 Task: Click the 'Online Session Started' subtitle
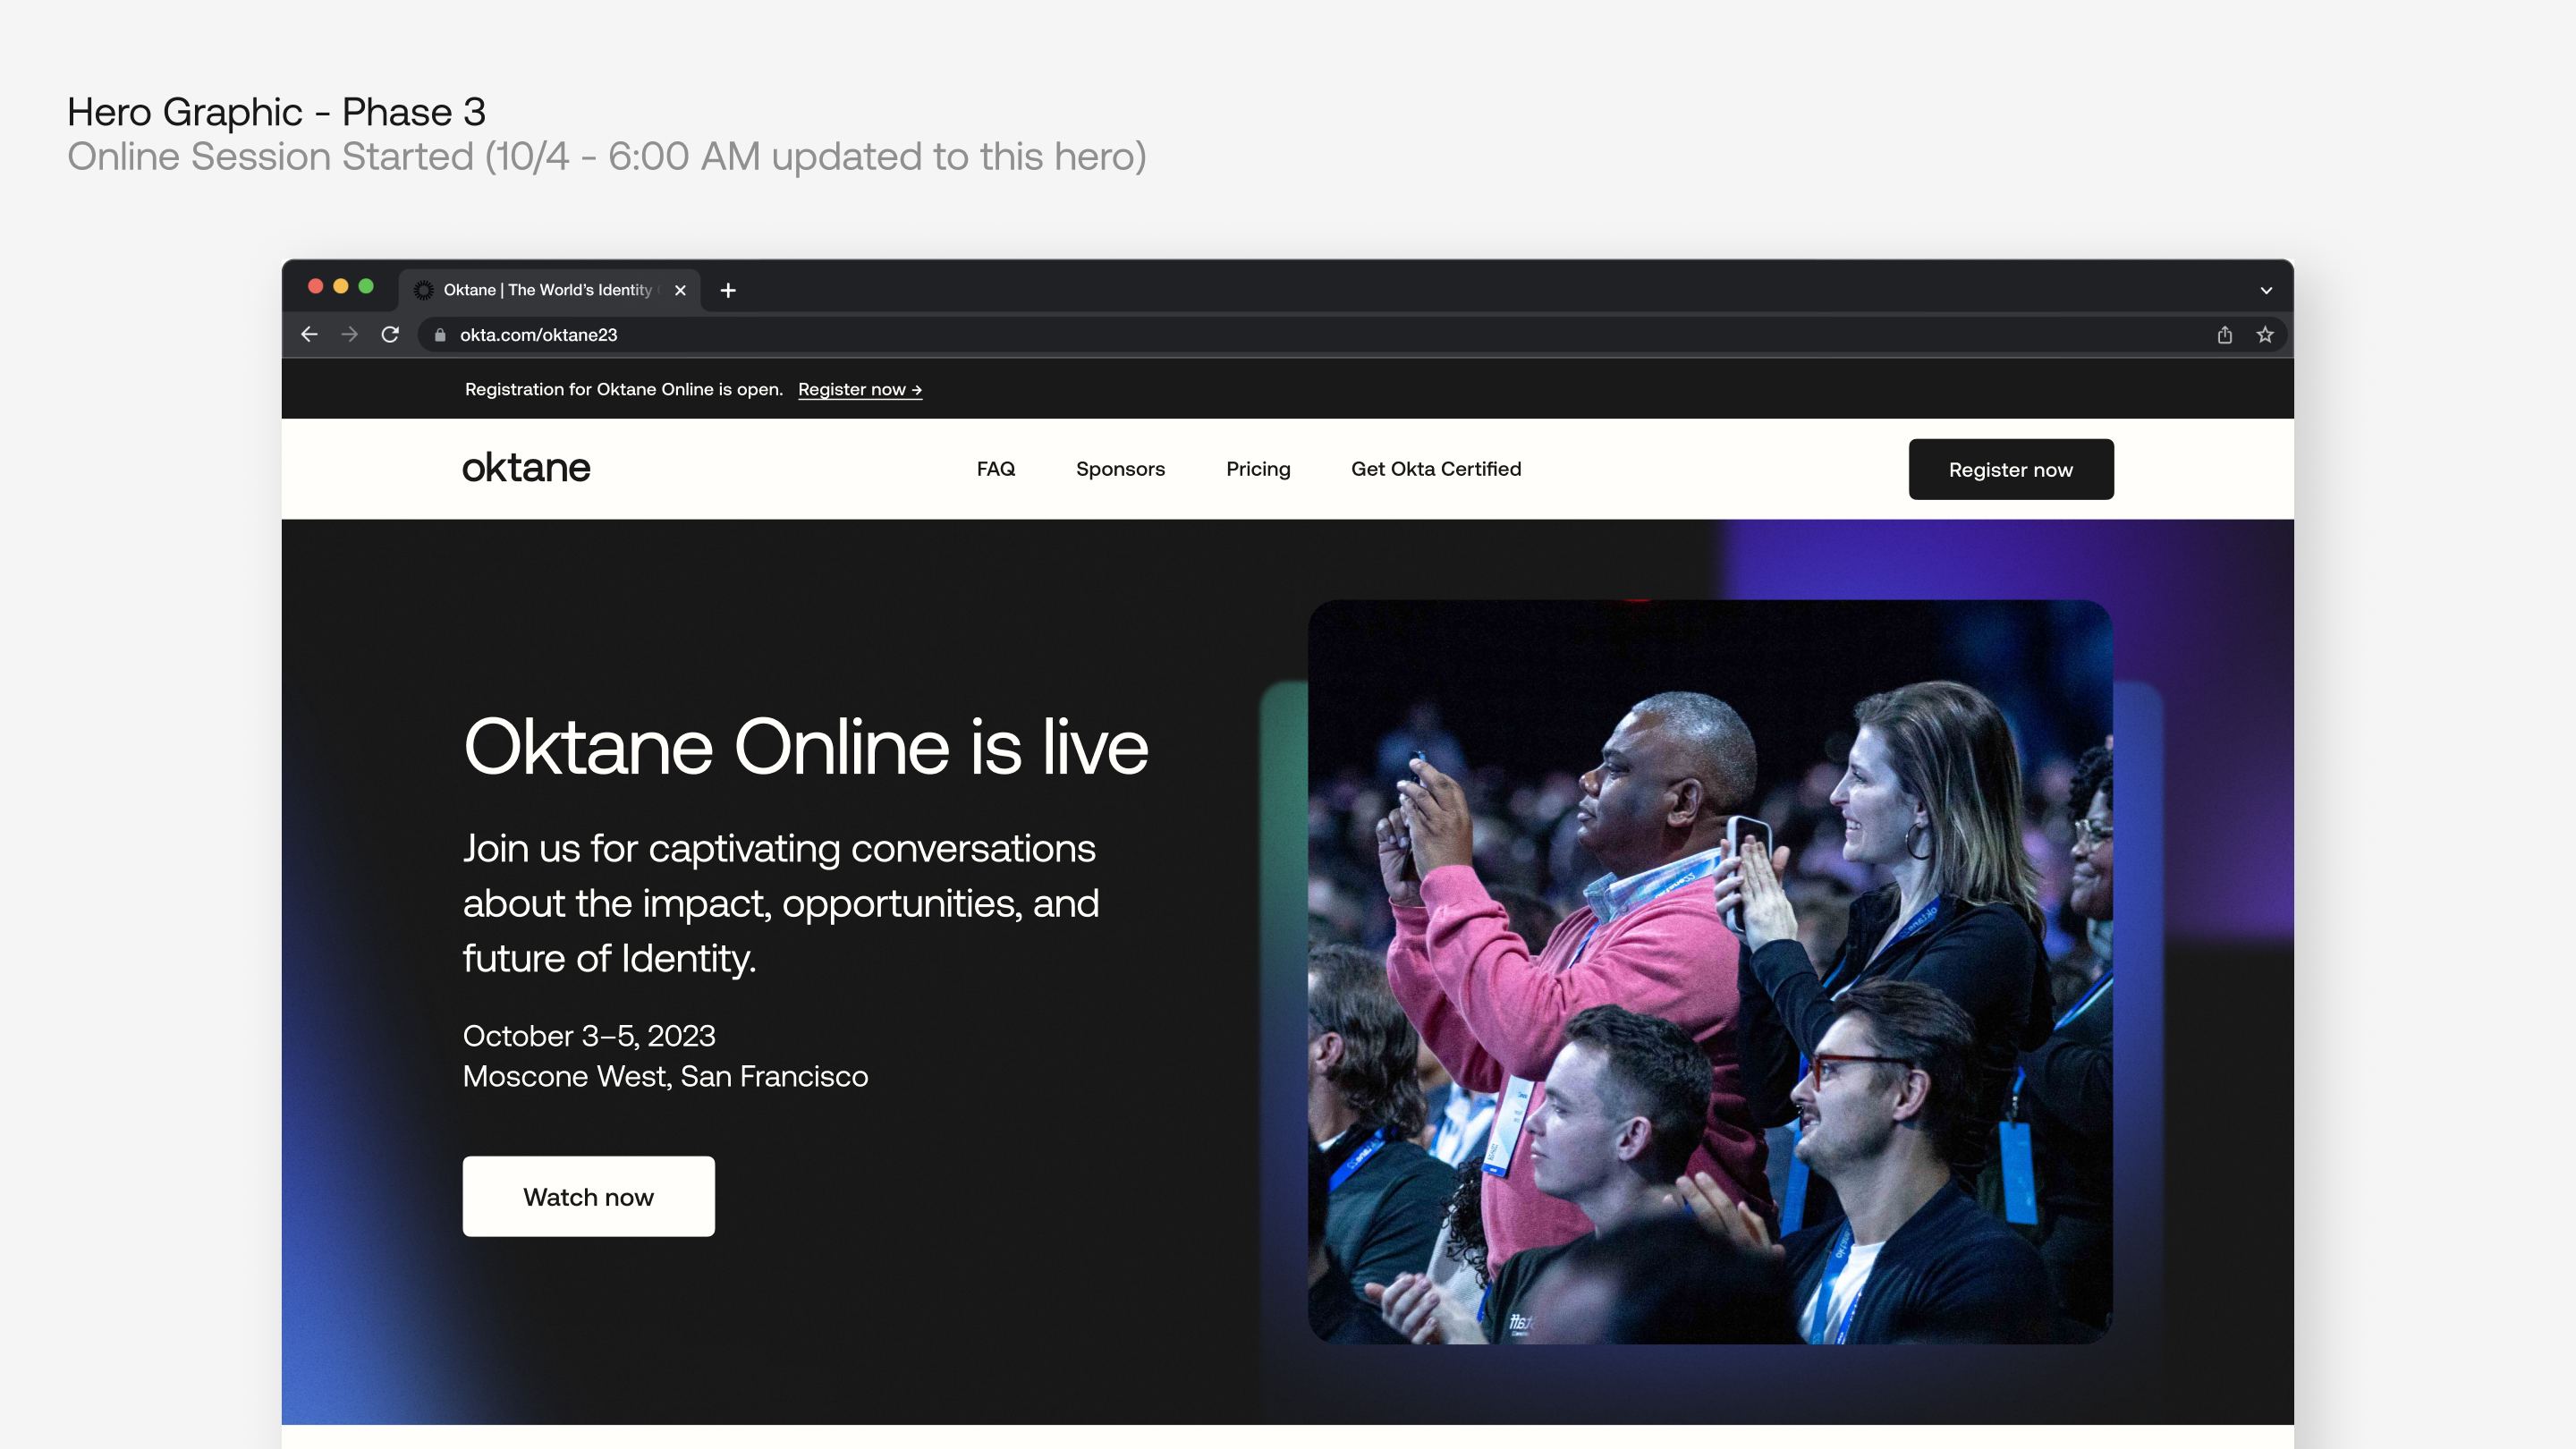tap(607, 157)
